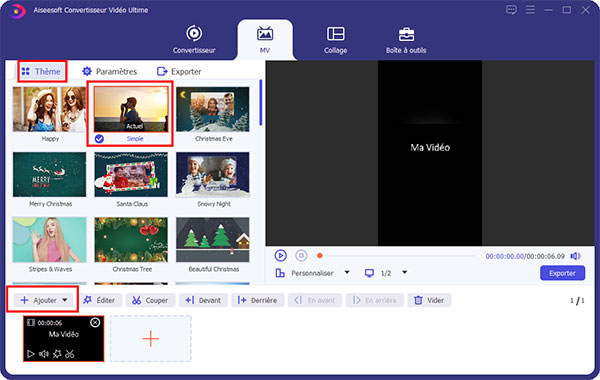Open the Paramètres sub-tab
The image size is (600, 380).
pyautogui.click(x=109, y=71)
